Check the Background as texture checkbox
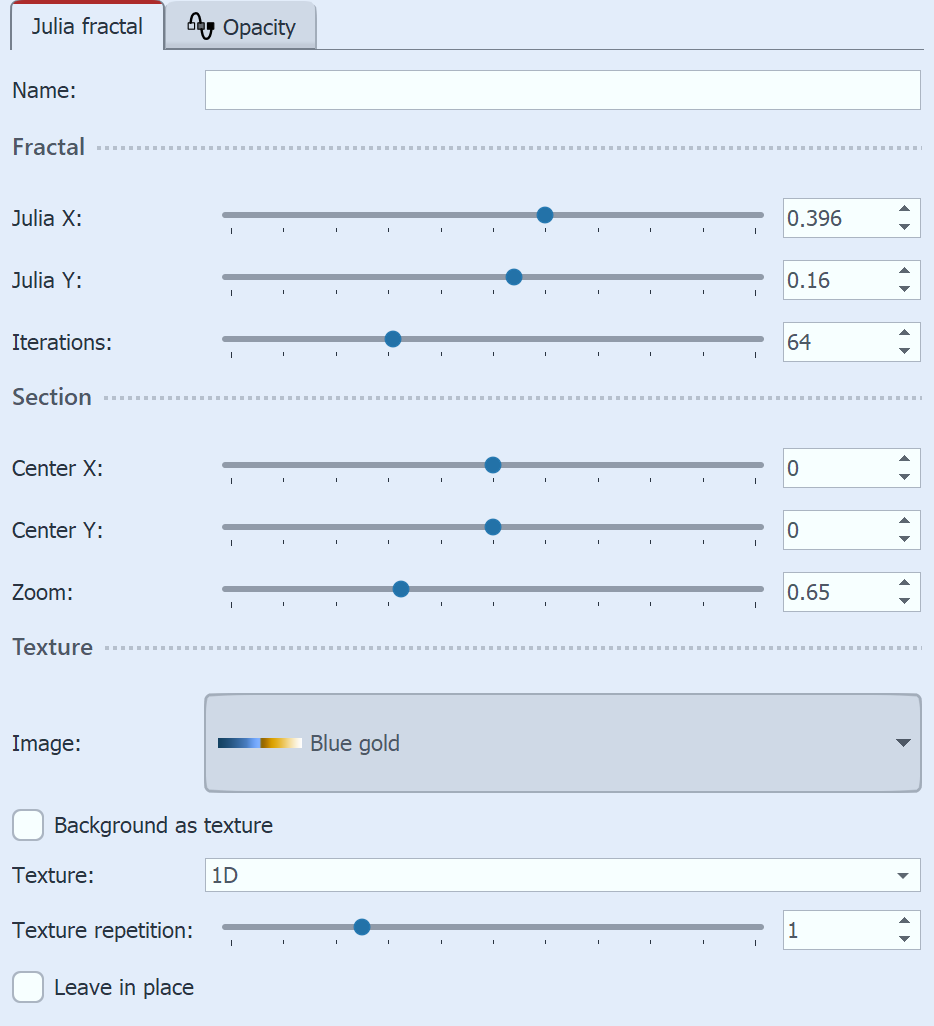The height and width of the screenshot is (1026, 934). [28, 825]
